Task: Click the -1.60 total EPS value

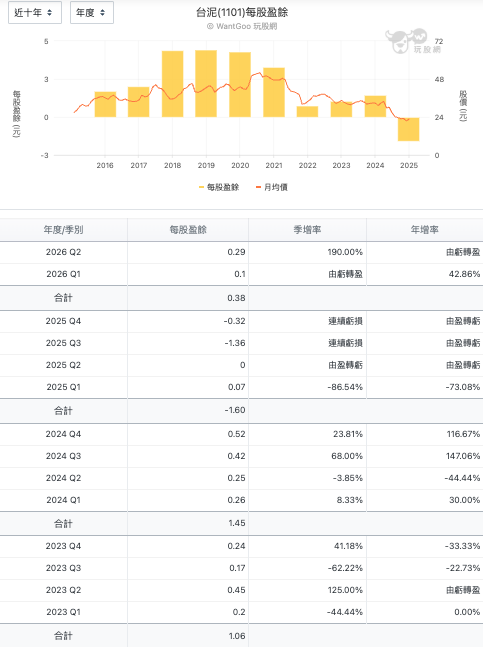Action: (235, 410)
